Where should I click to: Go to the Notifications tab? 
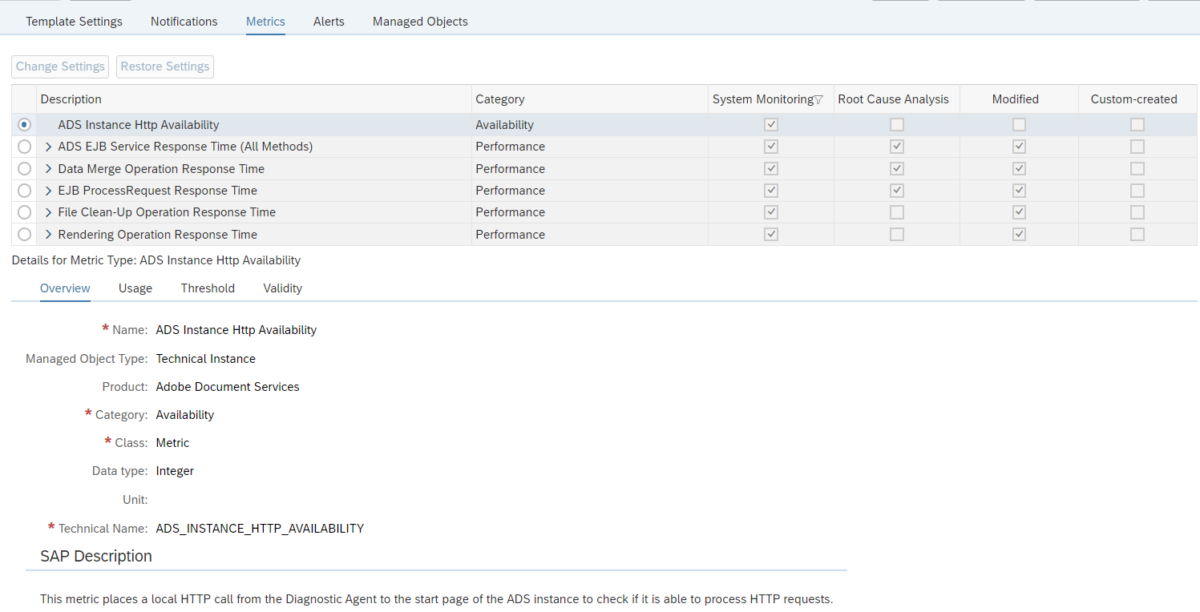pos(183,20)
